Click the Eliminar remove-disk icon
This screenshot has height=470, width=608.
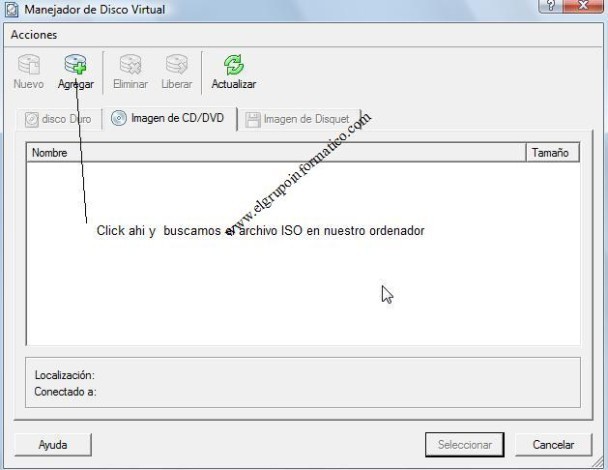[130, 64]
